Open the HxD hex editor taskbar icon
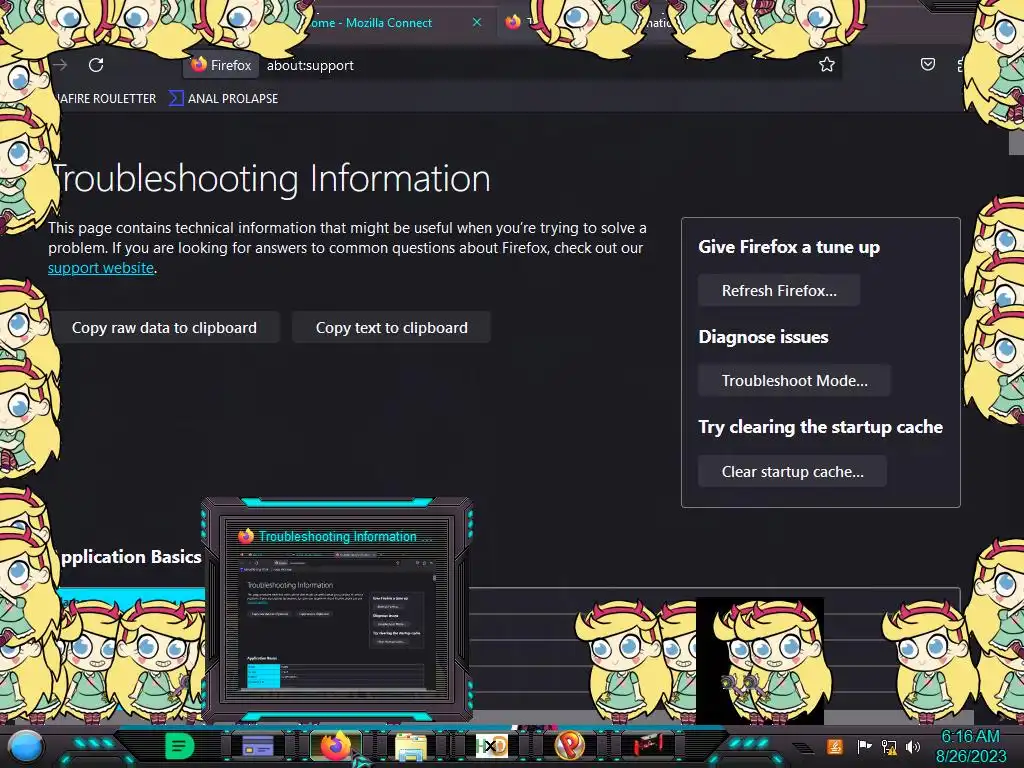The width and height of the screenshot is (1024, 768). [x=491, y=746]
